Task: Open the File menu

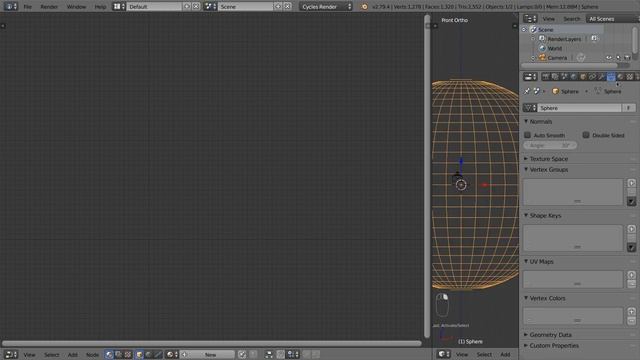Action: coord(27,7)
